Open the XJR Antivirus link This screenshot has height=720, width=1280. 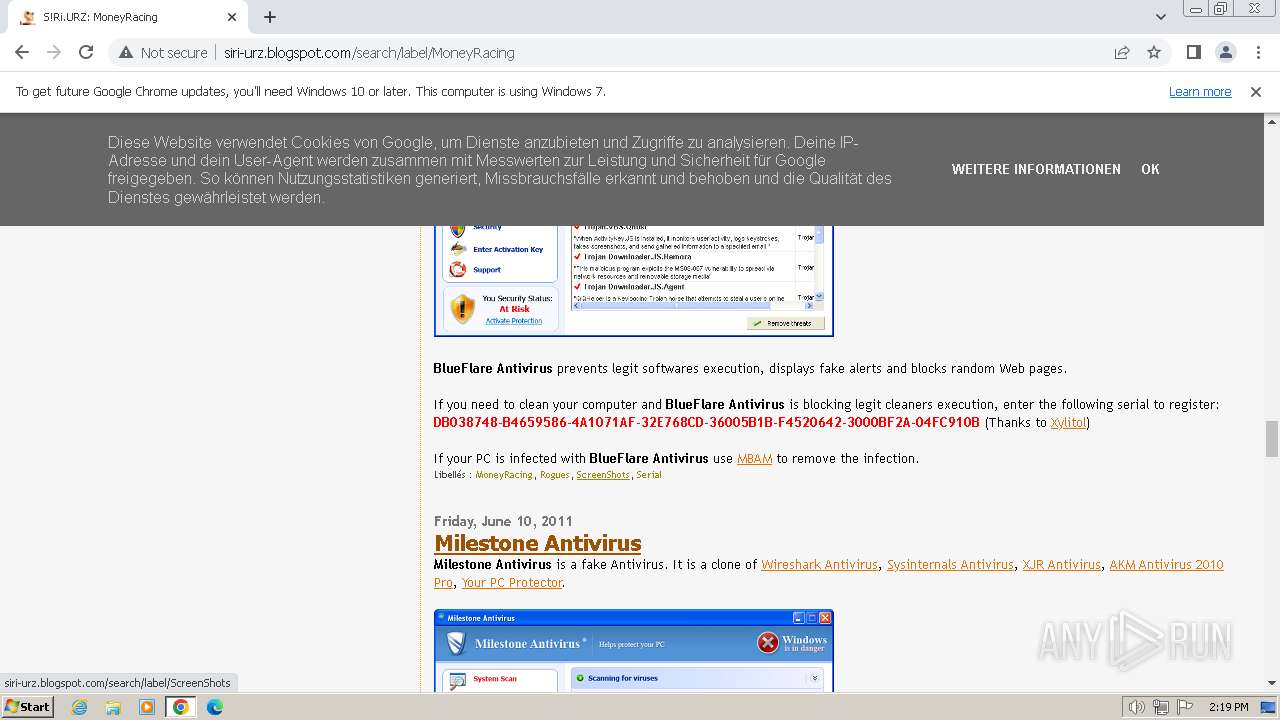point(1061,565)
